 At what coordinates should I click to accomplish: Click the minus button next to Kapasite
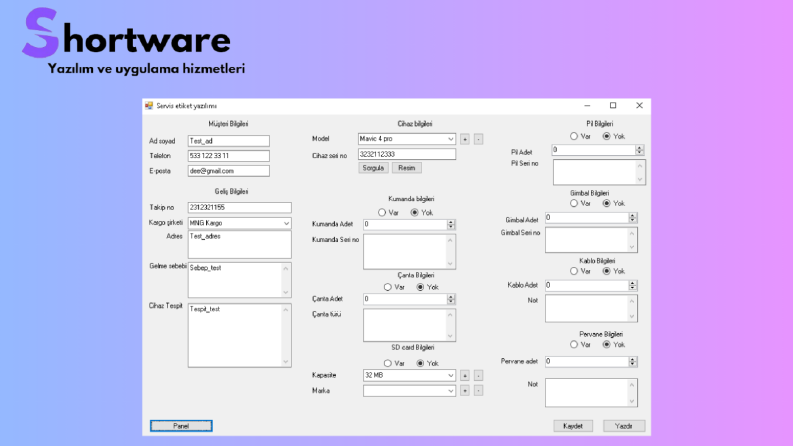tap(478, 375)
